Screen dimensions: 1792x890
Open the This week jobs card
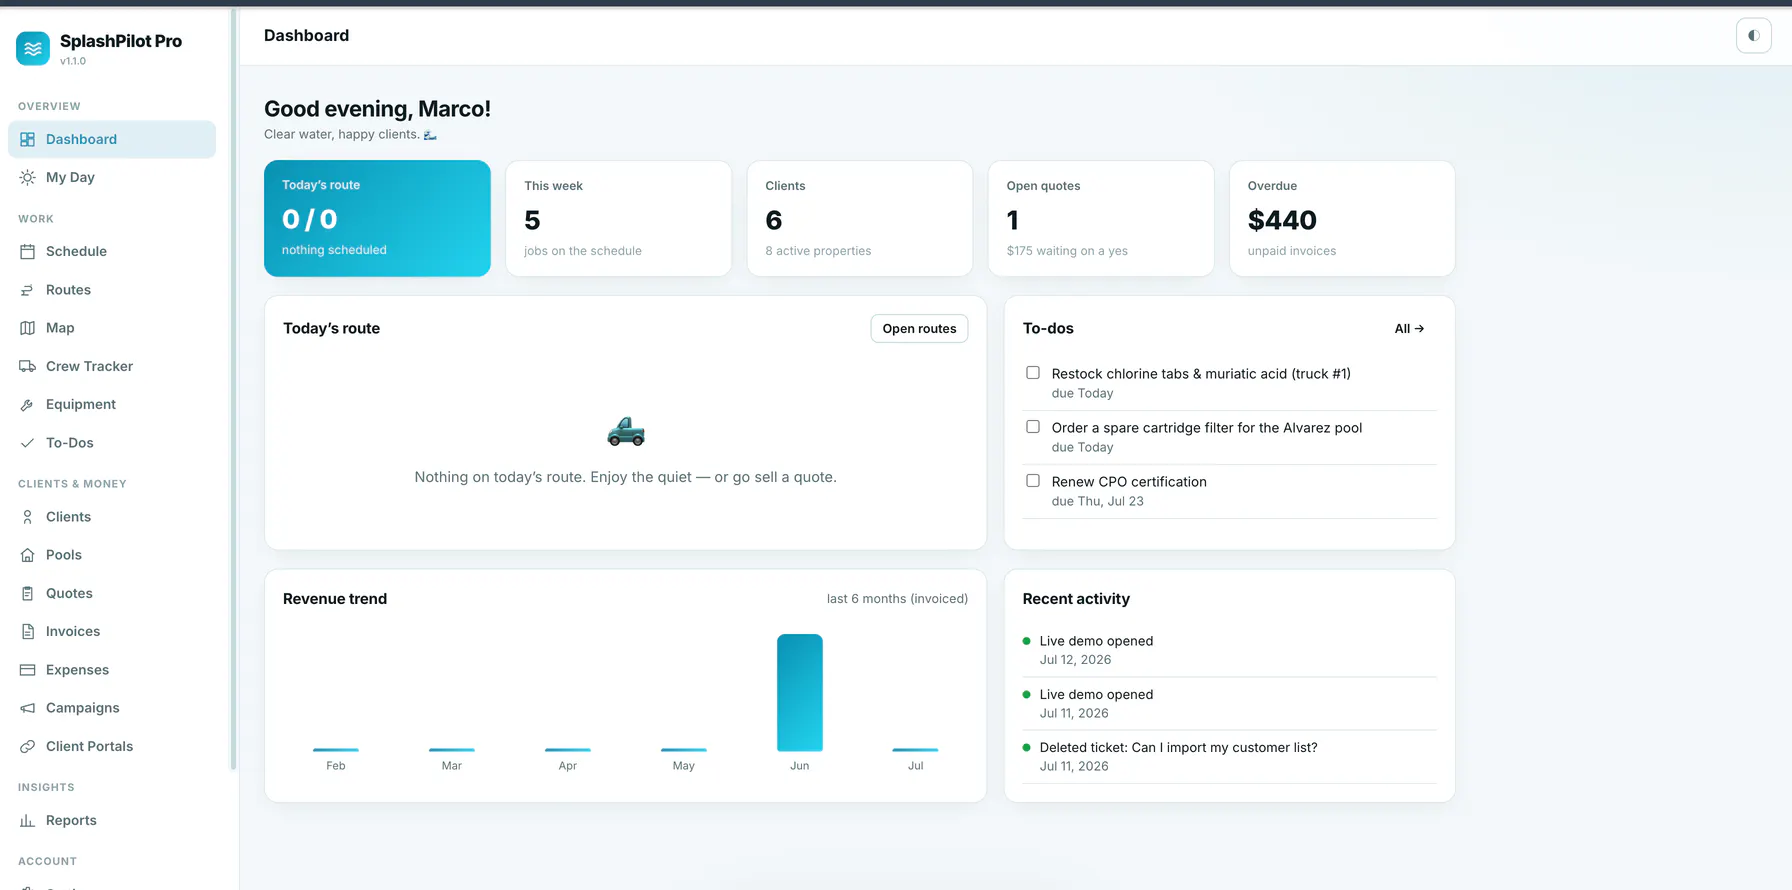(618, 218)
